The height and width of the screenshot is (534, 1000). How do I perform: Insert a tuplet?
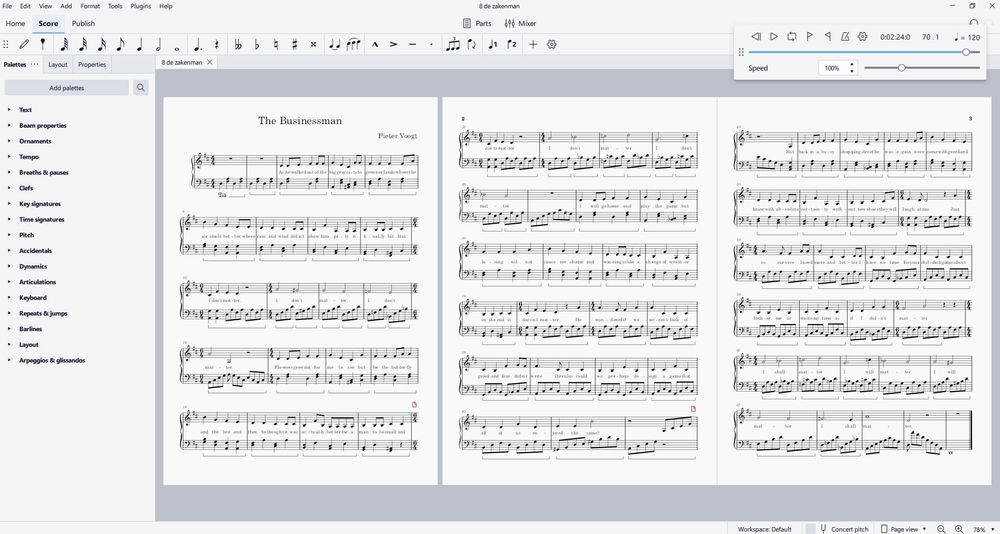click(x=453, y=45)
